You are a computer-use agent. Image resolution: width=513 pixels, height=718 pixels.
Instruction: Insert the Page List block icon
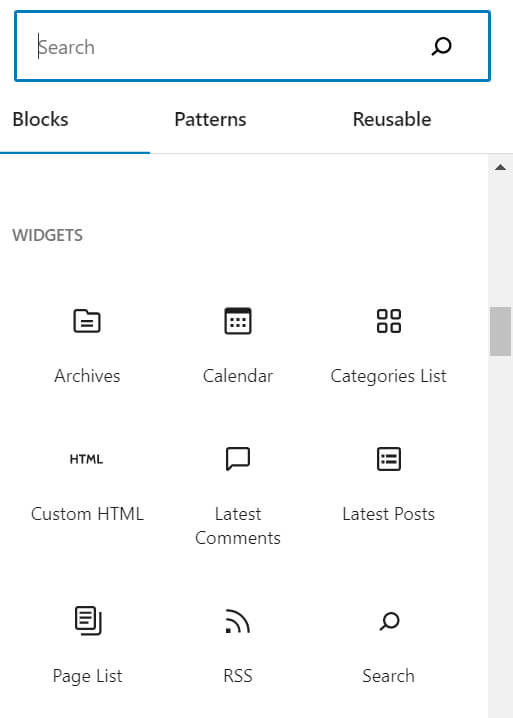(x=87, y=620)
